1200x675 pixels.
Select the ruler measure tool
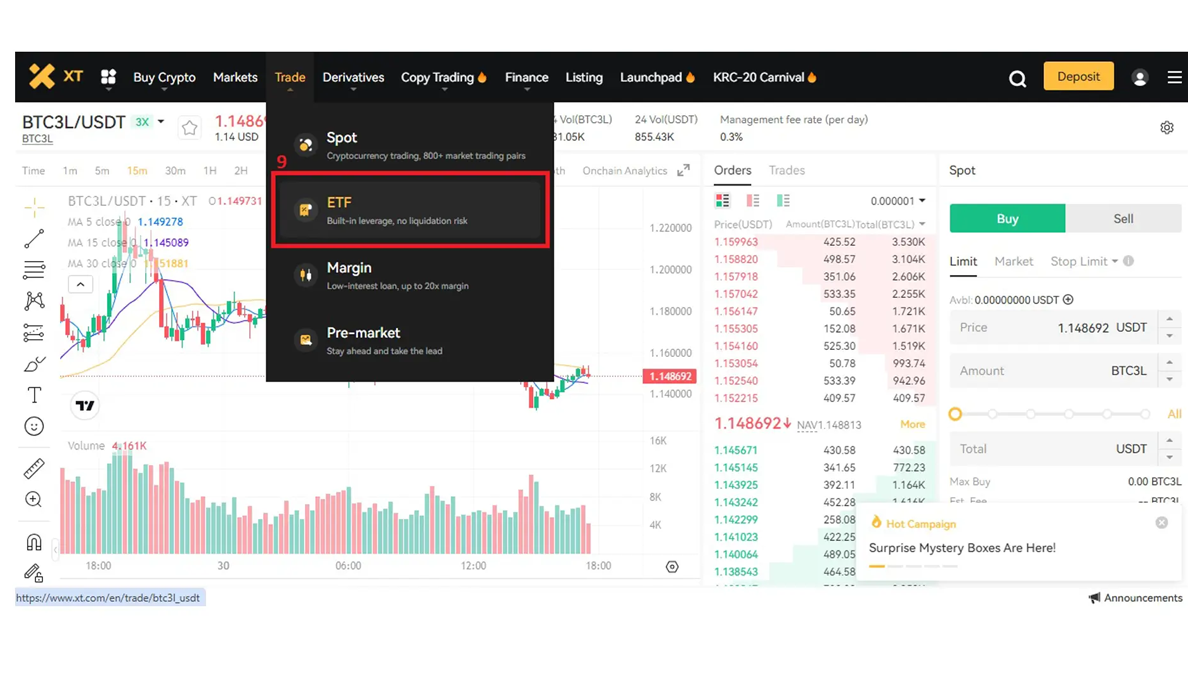pos(34,468)
